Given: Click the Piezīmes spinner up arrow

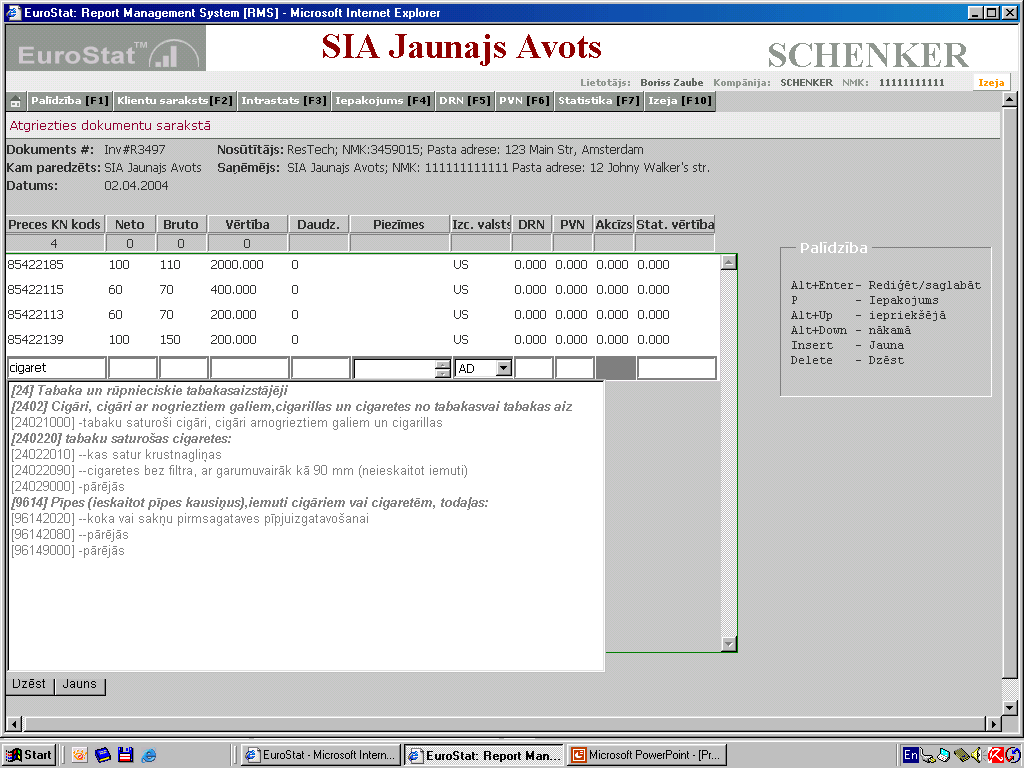Looking at the screenshot, I should pyautogui.click(x=443, y=364).
